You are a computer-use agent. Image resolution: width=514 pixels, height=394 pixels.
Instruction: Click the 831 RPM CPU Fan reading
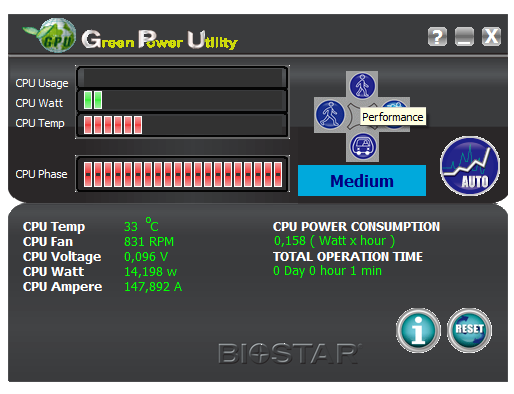point(149,241)
